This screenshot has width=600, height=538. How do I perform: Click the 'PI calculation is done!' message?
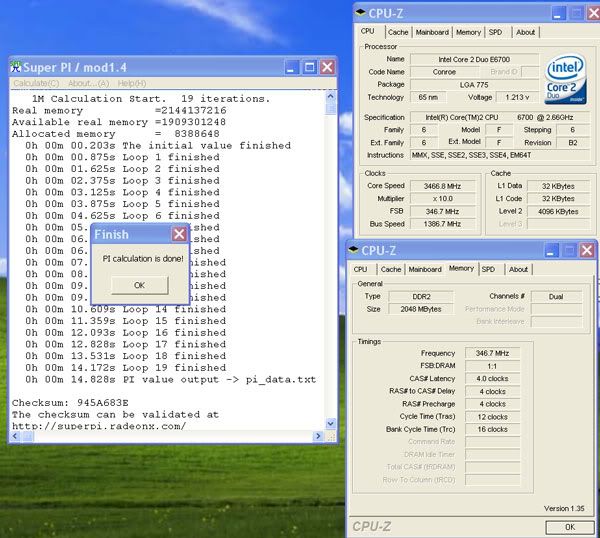[x=143, y=259]
